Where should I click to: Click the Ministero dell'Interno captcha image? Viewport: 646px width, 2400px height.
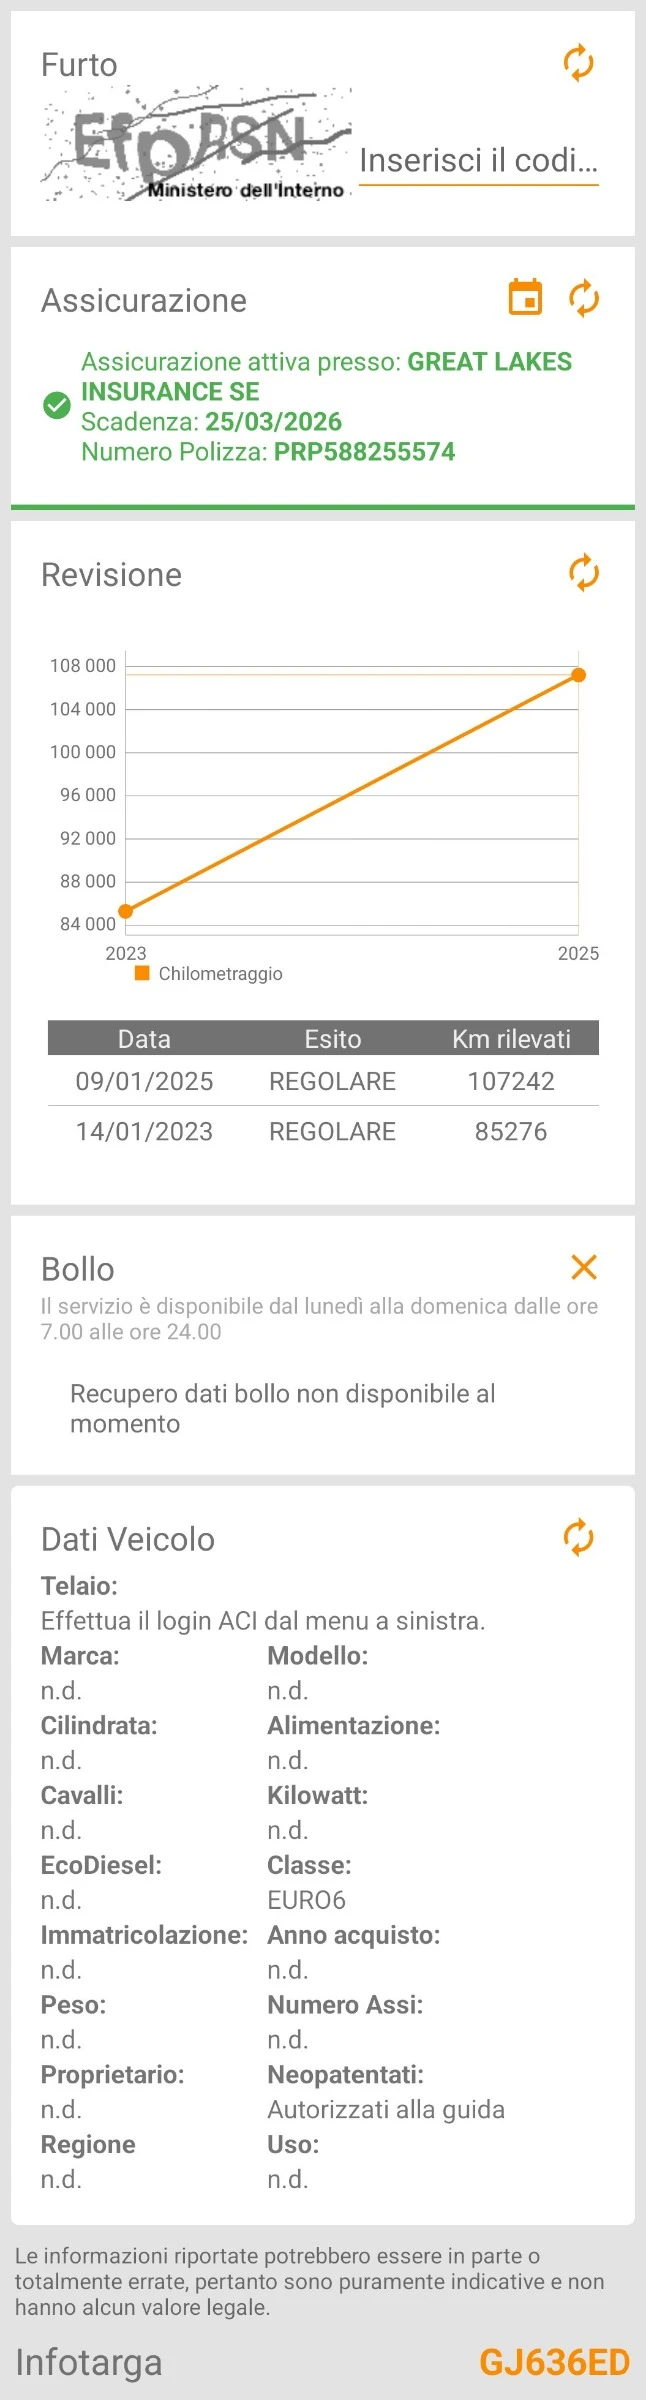196,145
